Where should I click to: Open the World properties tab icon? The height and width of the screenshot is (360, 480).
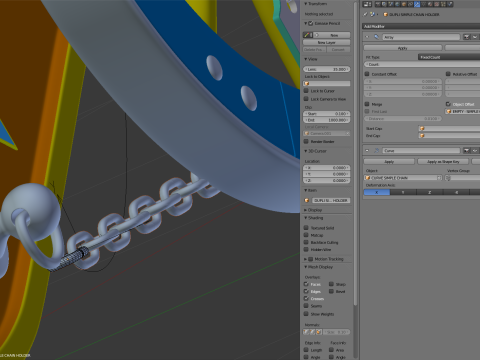coord(397,4)
